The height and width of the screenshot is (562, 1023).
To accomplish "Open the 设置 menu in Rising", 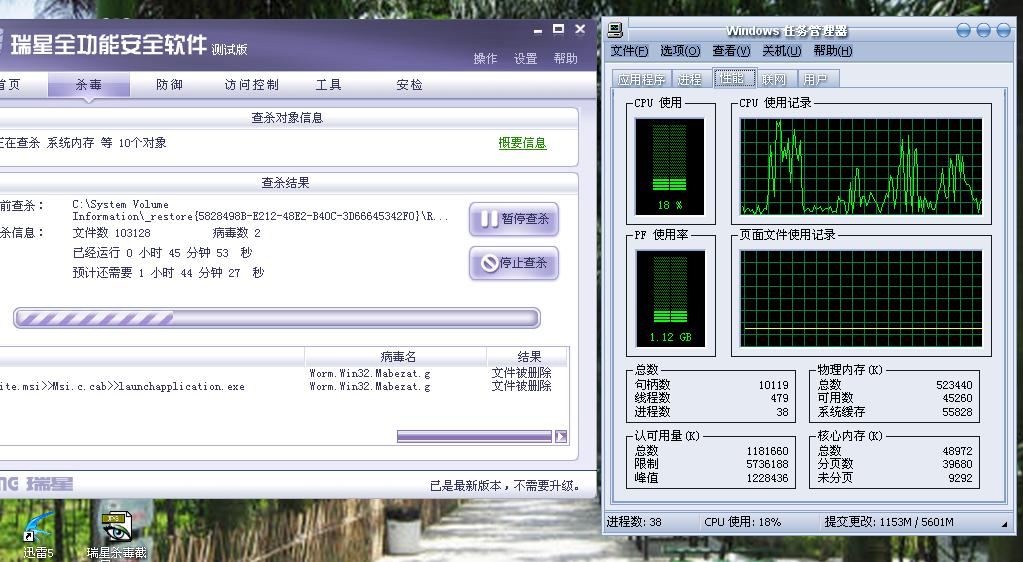I will [x=525, y=59].
